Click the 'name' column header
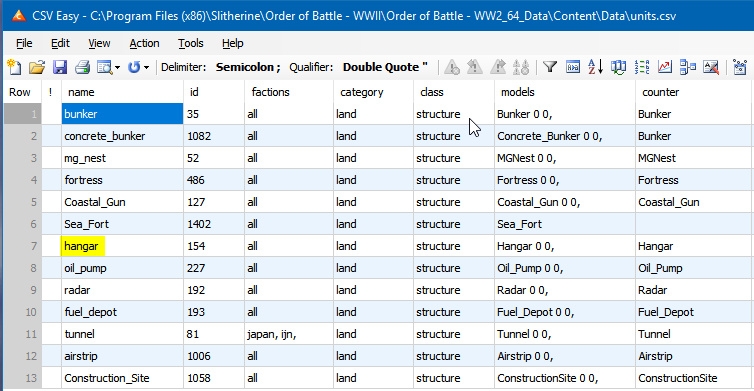754x391 pixels. tap(122, 92)
